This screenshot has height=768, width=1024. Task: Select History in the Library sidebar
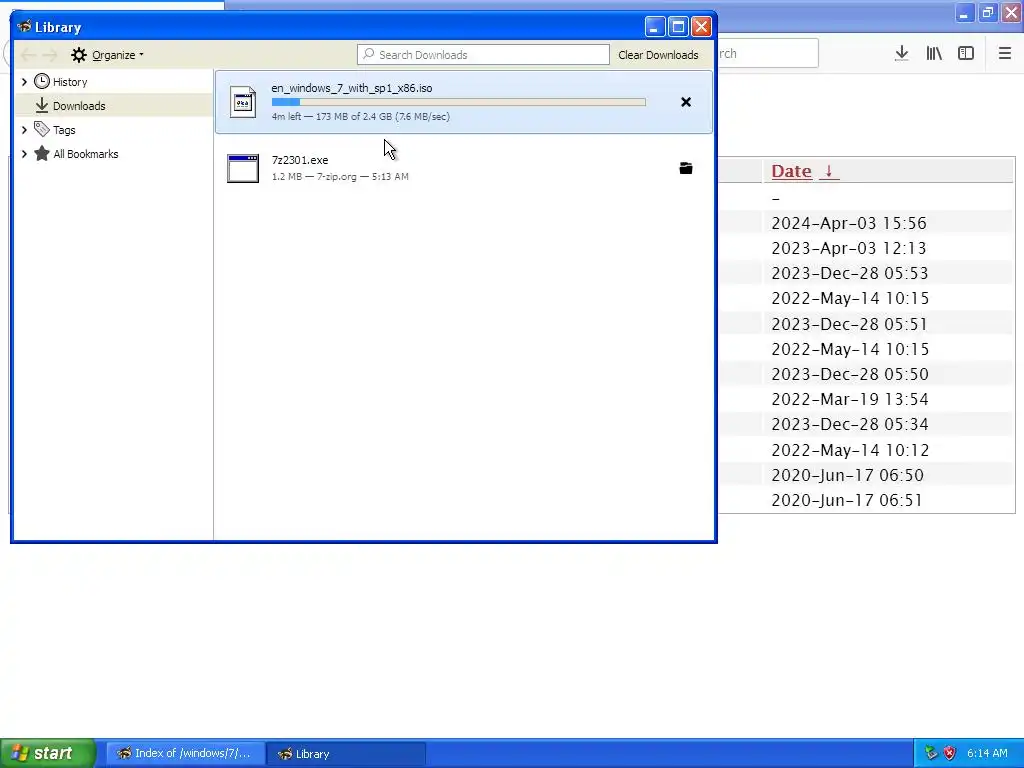70,82
